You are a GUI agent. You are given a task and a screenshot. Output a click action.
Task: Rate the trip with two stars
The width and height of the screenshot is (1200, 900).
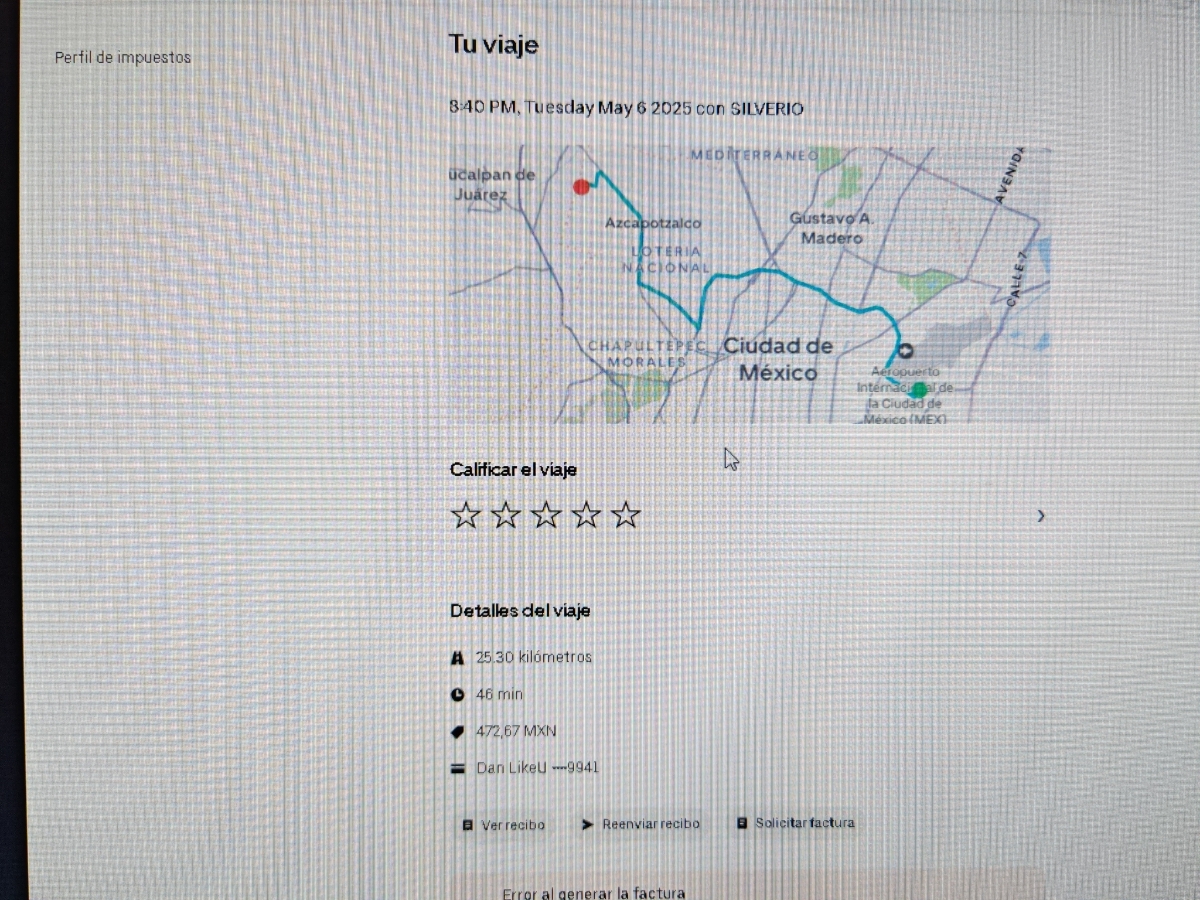click(506, 515)
